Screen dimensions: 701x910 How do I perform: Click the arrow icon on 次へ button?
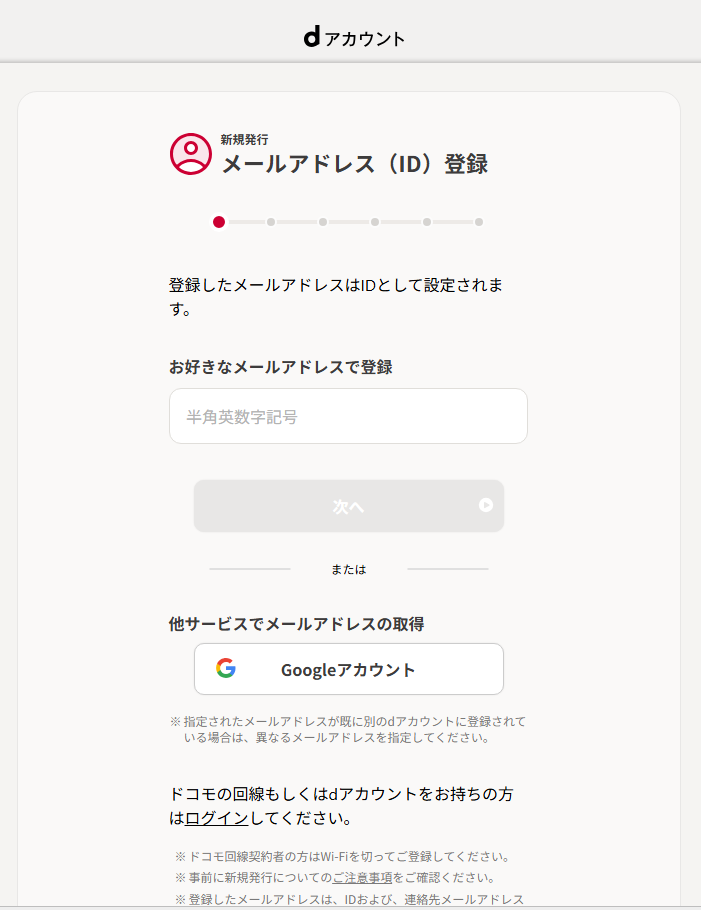tap(486, 506)
